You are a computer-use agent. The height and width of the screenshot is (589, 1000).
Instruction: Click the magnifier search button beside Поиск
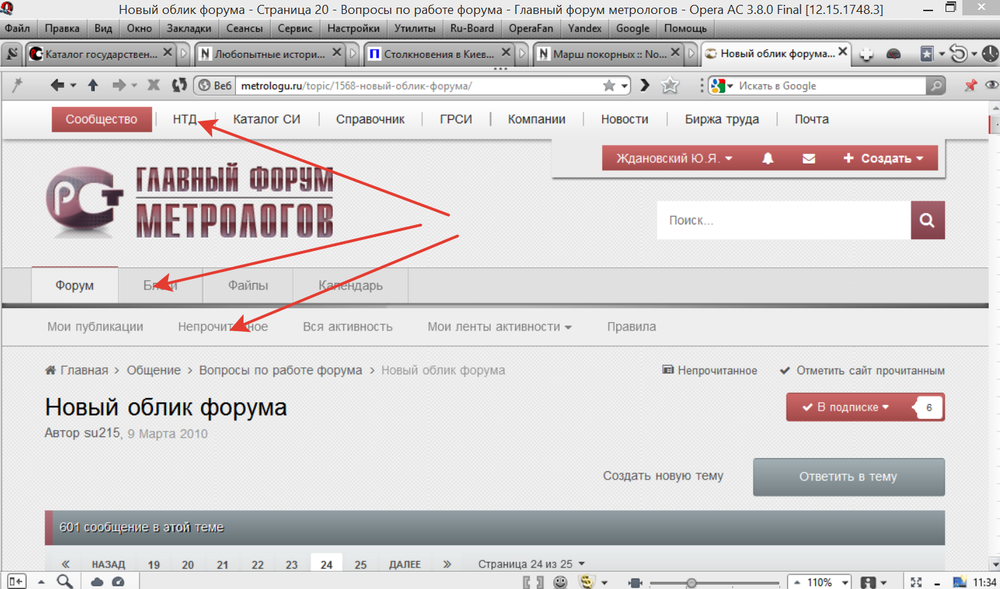coord(927,221)
